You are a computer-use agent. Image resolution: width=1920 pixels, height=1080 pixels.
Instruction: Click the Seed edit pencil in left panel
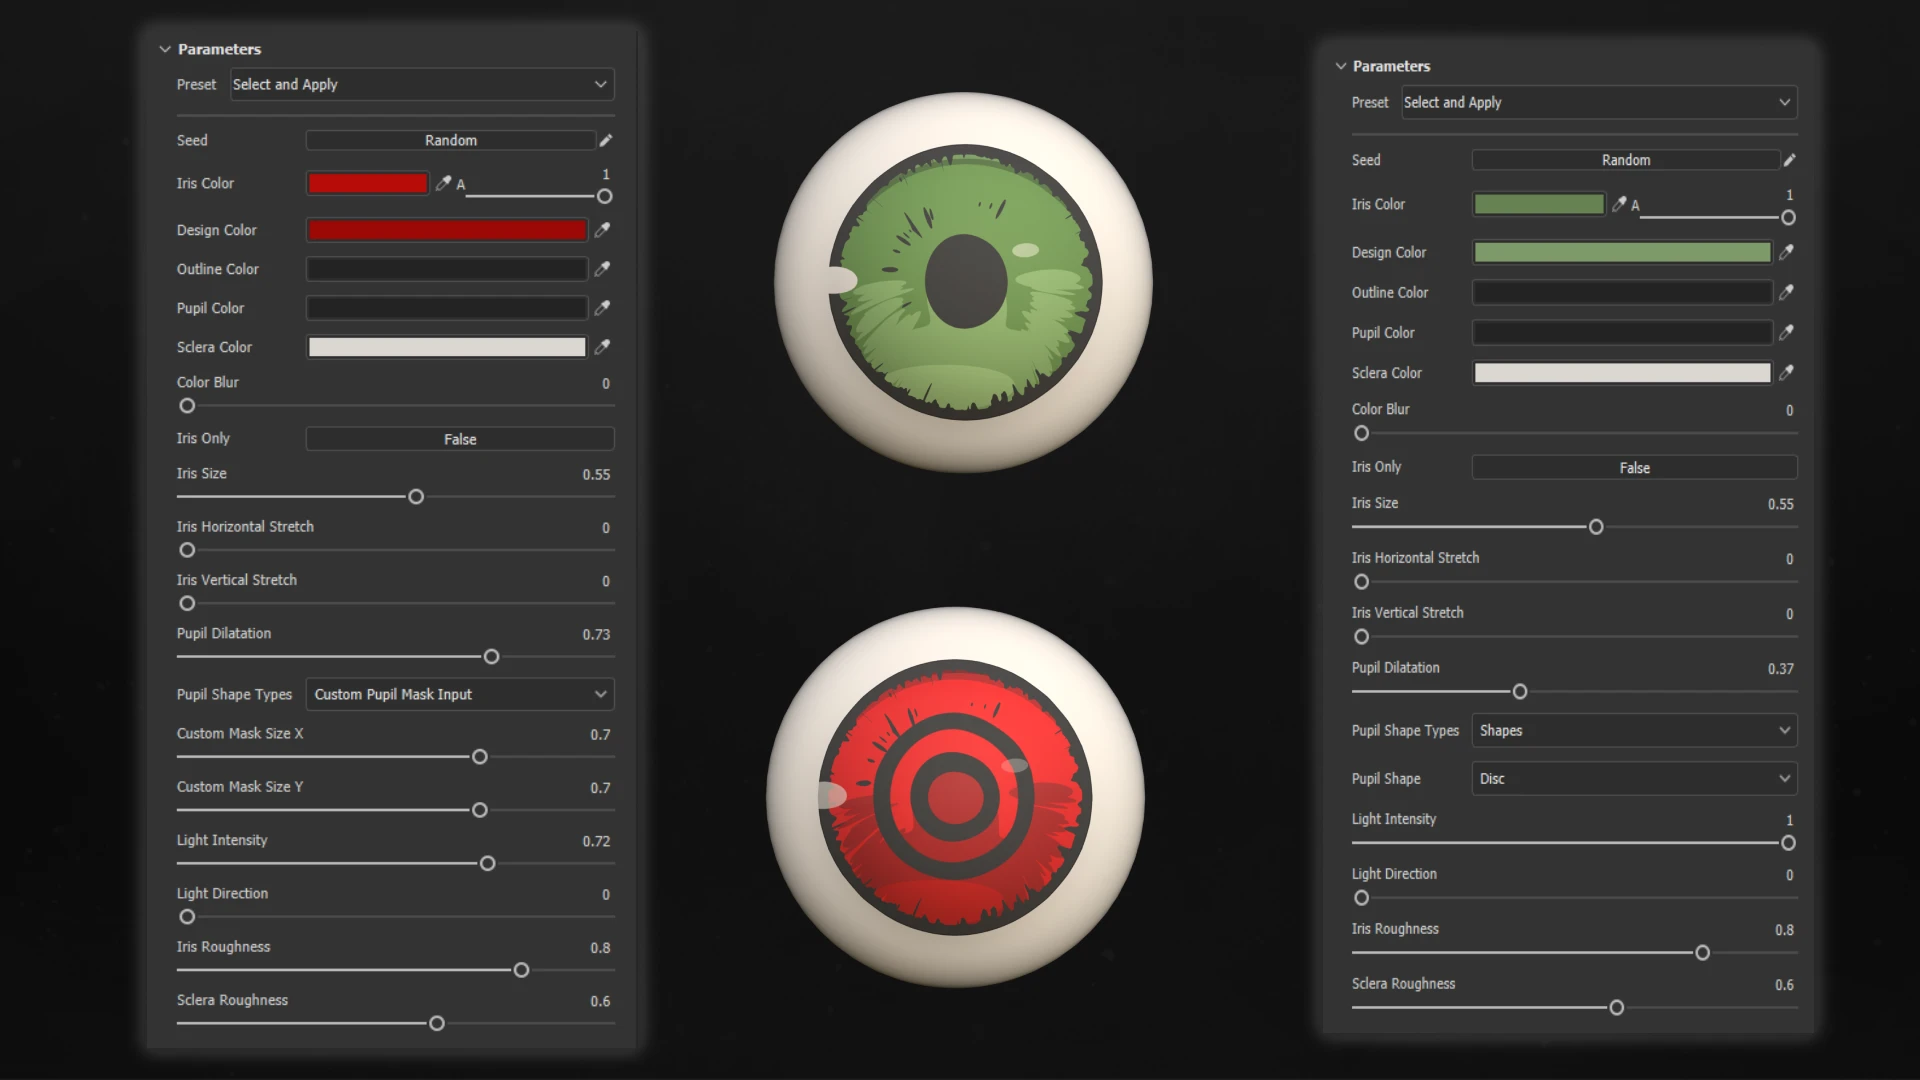tap(606, 140)
